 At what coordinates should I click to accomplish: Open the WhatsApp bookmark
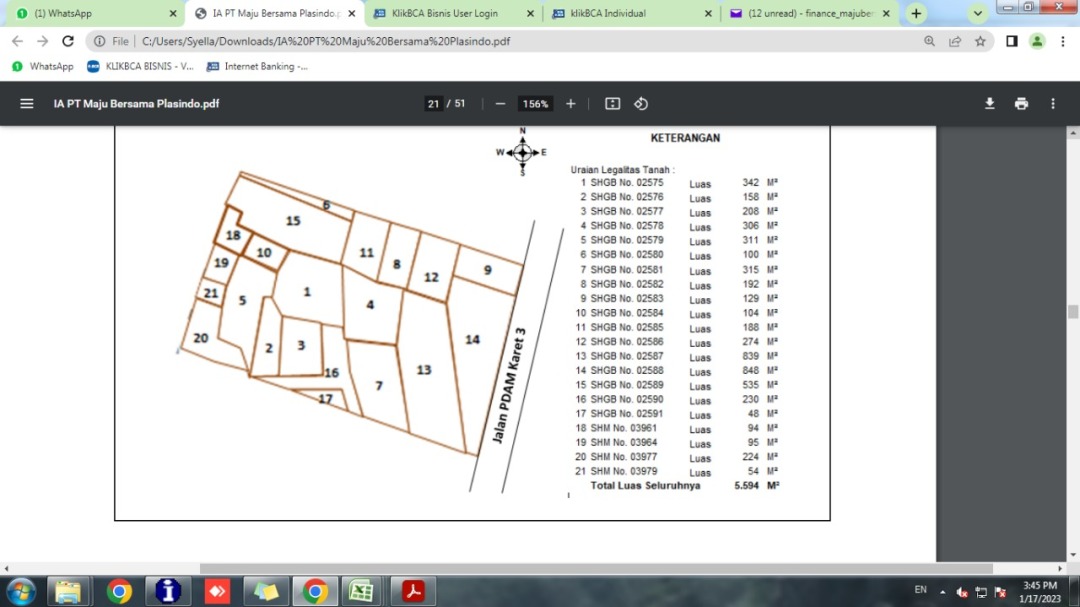(42, 66)
